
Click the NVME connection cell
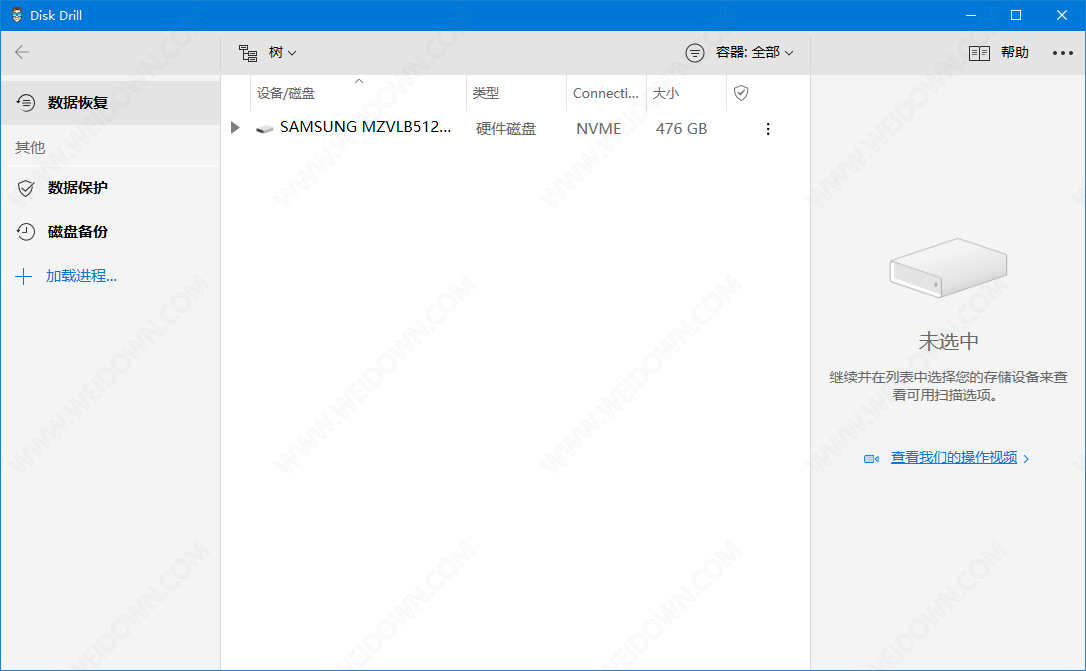click(x=598, y=129)
